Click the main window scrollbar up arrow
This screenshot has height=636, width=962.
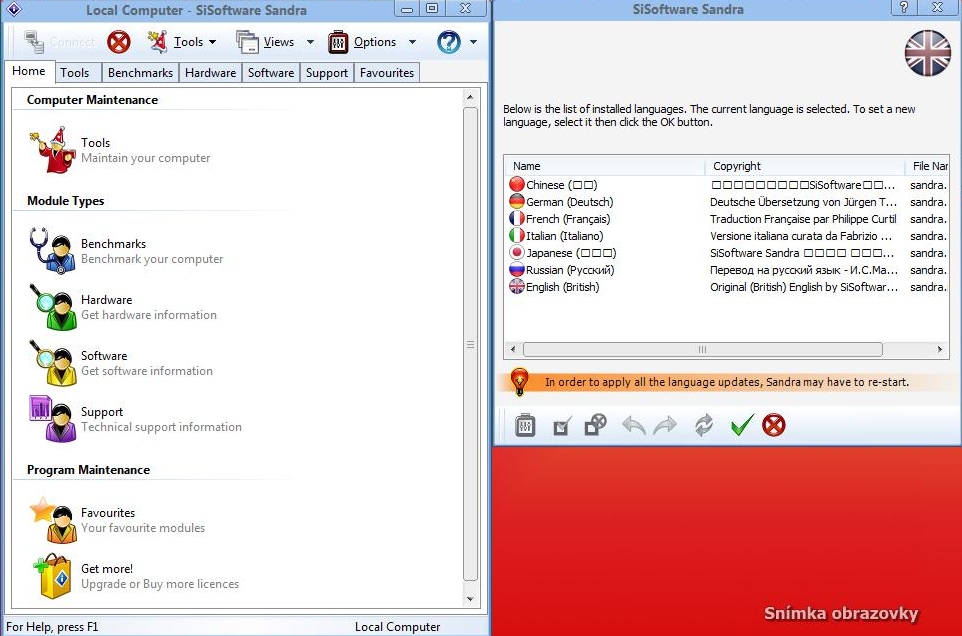pyautogui.click(x=471, y=97)
